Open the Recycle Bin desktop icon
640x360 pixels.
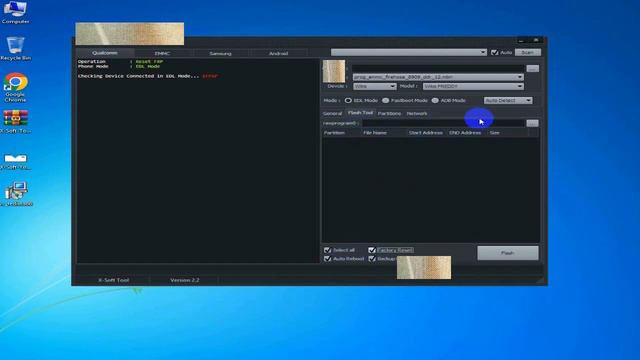point(16,48)
